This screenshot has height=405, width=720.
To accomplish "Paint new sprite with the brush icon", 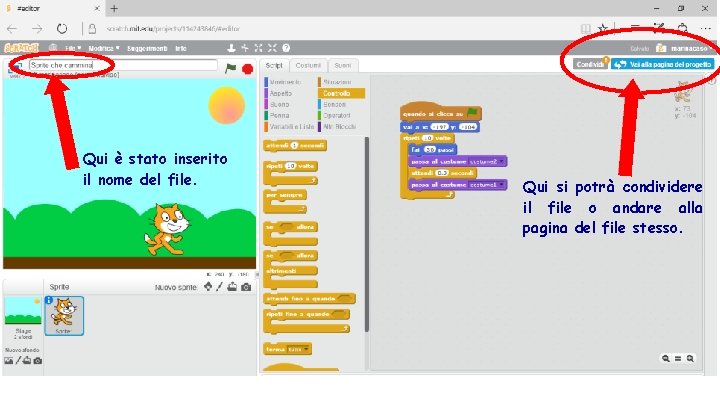I will (x=219, y=287).
